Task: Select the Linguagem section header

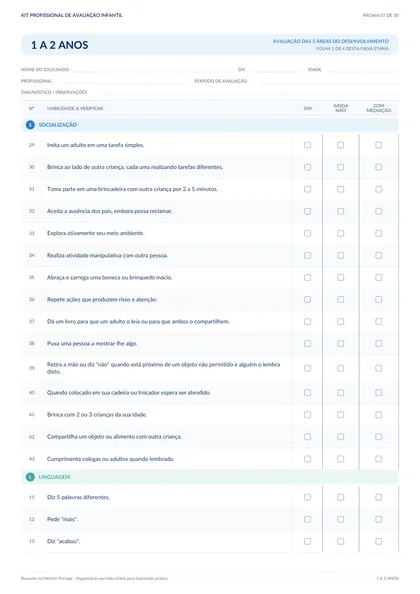Action: pos(210,477)
